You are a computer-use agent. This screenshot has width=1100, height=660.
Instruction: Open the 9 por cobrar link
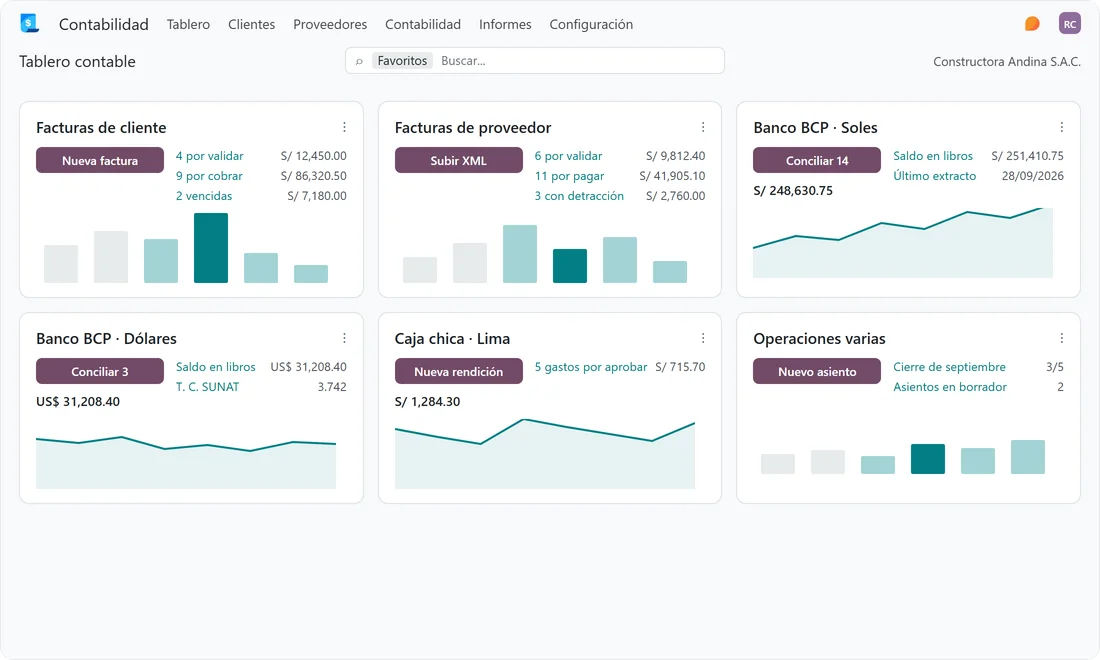209,175
